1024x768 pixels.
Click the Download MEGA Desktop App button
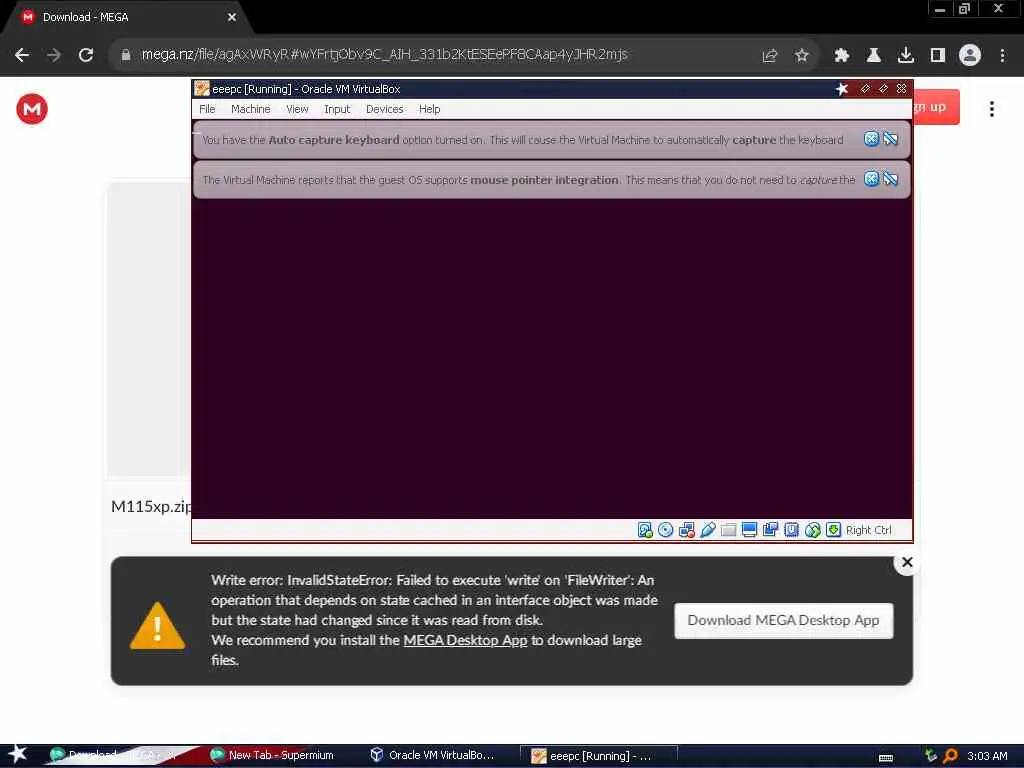point(783,620)
